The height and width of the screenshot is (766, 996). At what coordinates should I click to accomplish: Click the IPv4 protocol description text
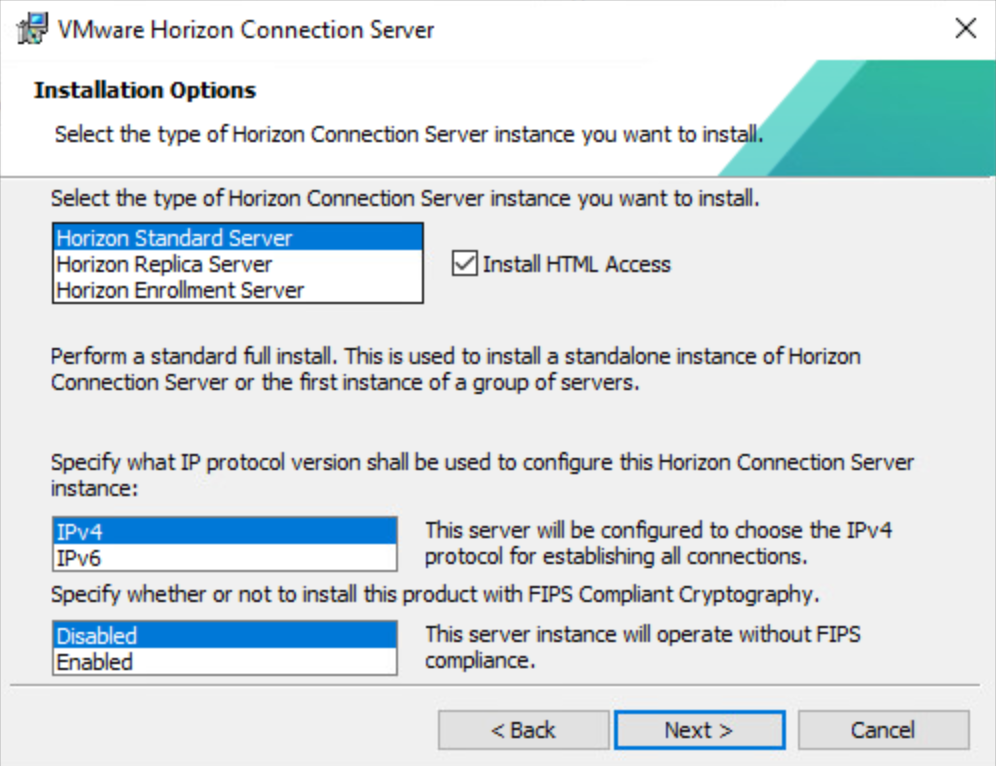[658, 542]
